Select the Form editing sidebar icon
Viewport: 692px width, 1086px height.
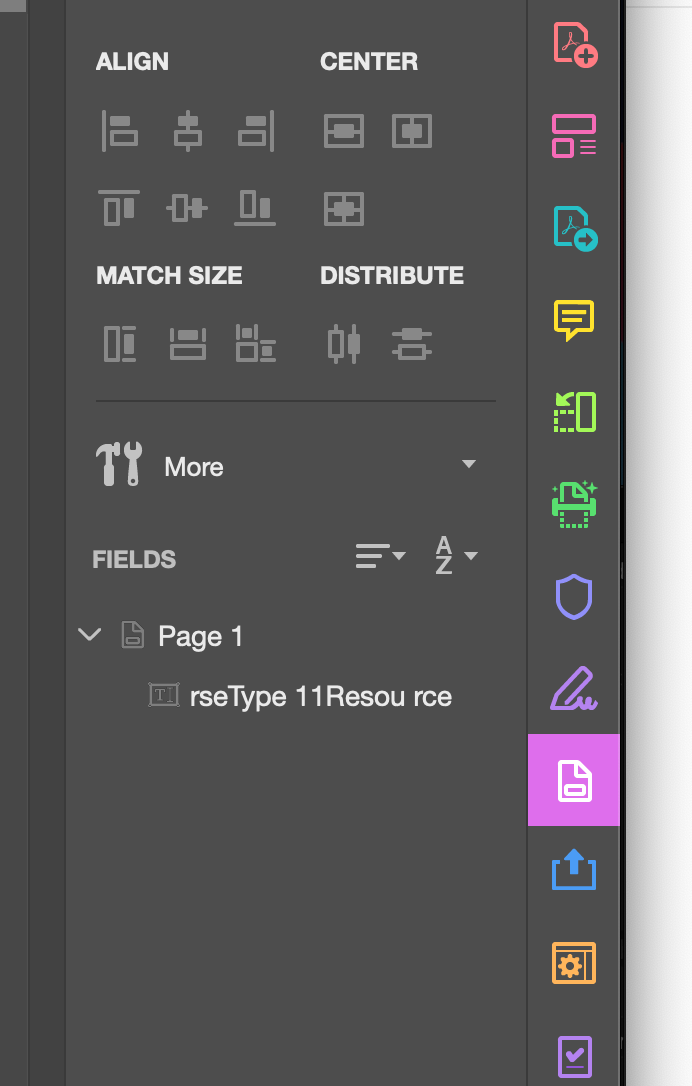point(573,780)
